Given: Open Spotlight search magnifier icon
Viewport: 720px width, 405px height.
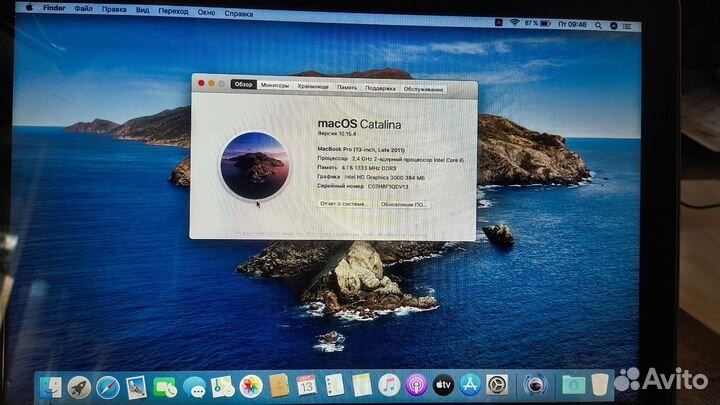Looking at the screenshot, I should (598, 25).
